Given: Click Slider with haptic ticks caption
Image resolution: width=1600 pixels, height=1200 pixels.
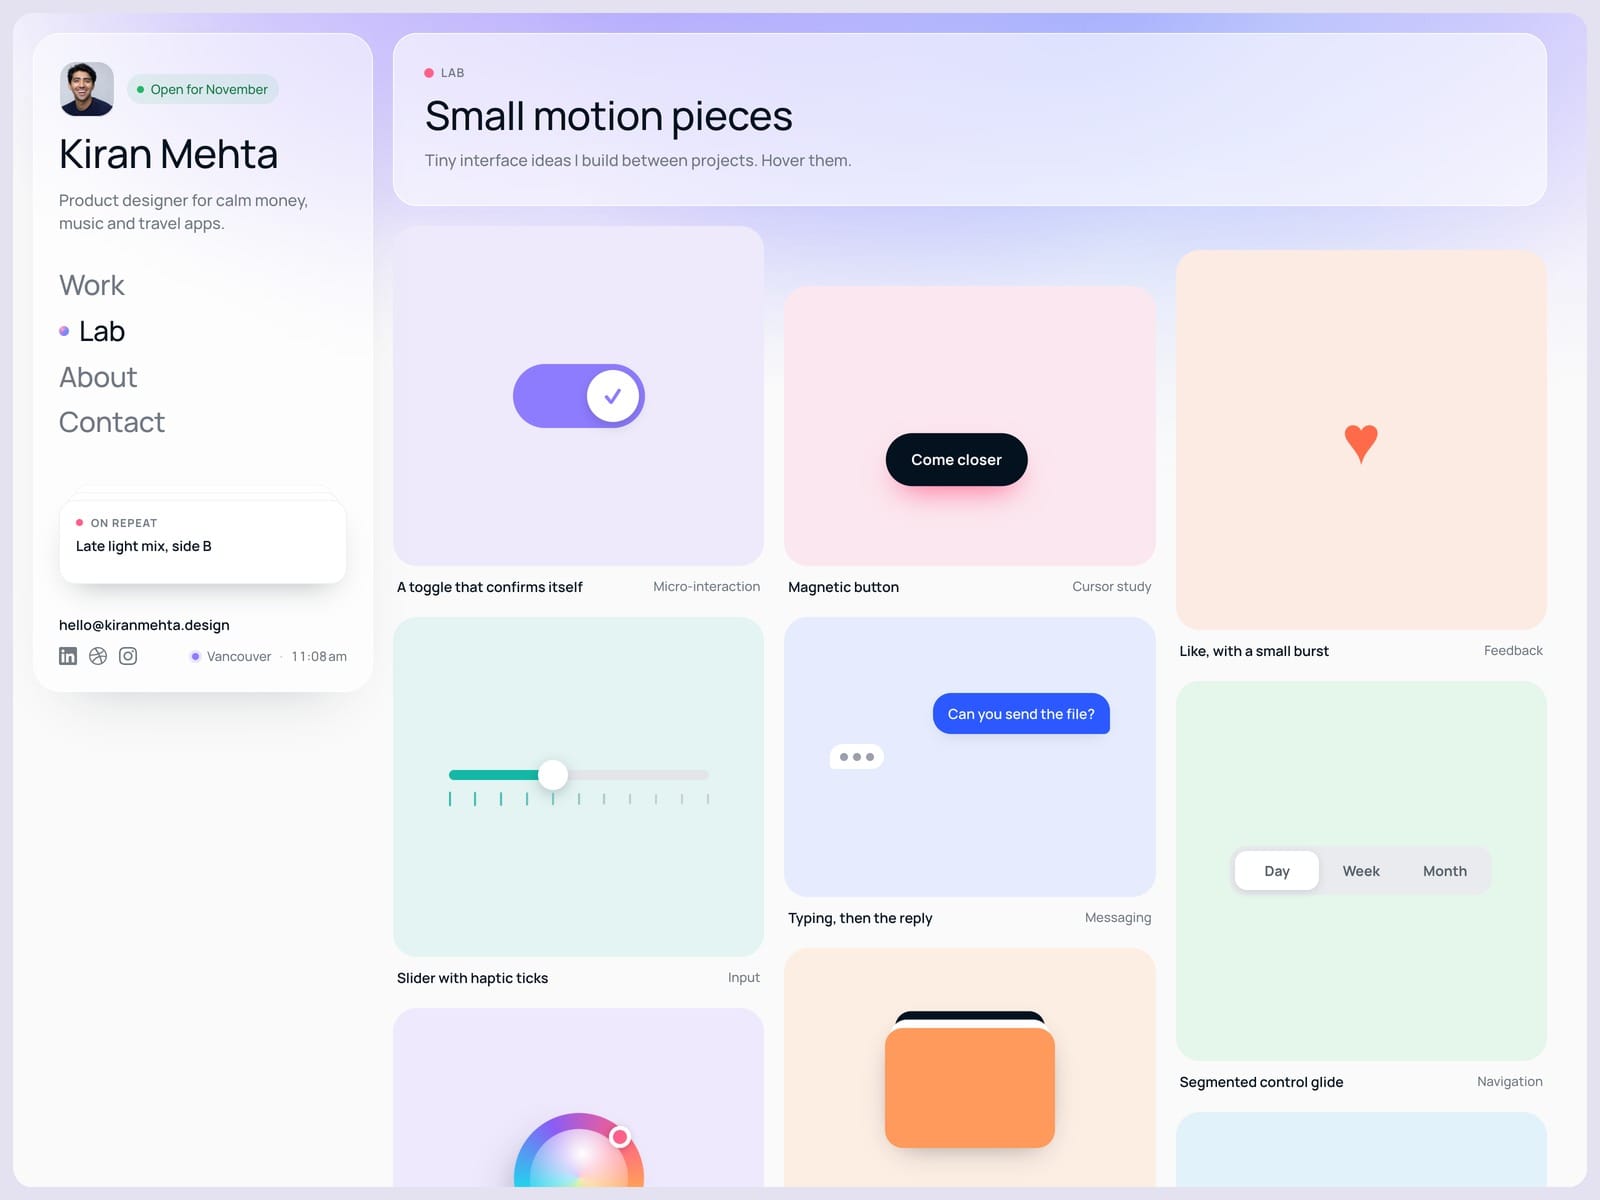Looking at the screenshot, I should [472, 978].
